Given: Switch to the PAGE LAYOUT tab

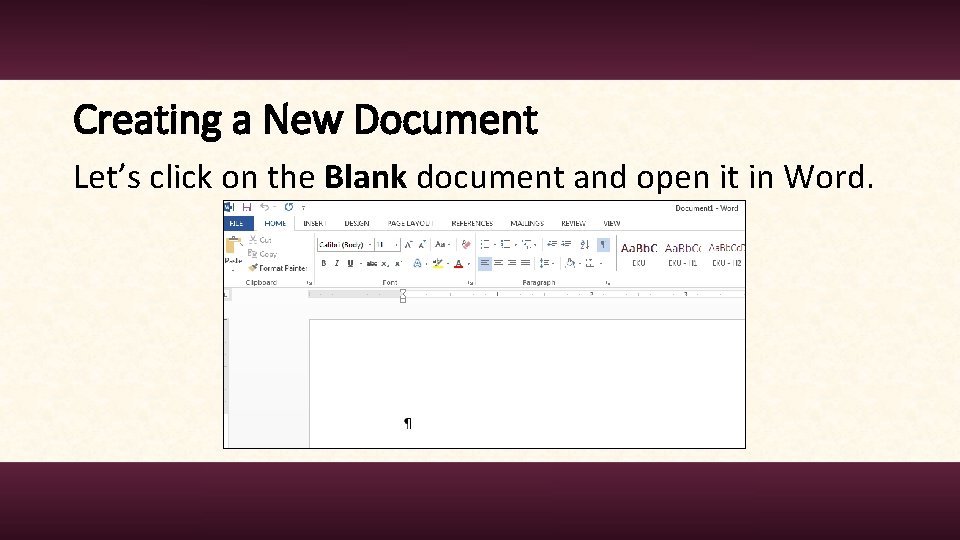Looking at the screenshot, I should coord(410,223).
